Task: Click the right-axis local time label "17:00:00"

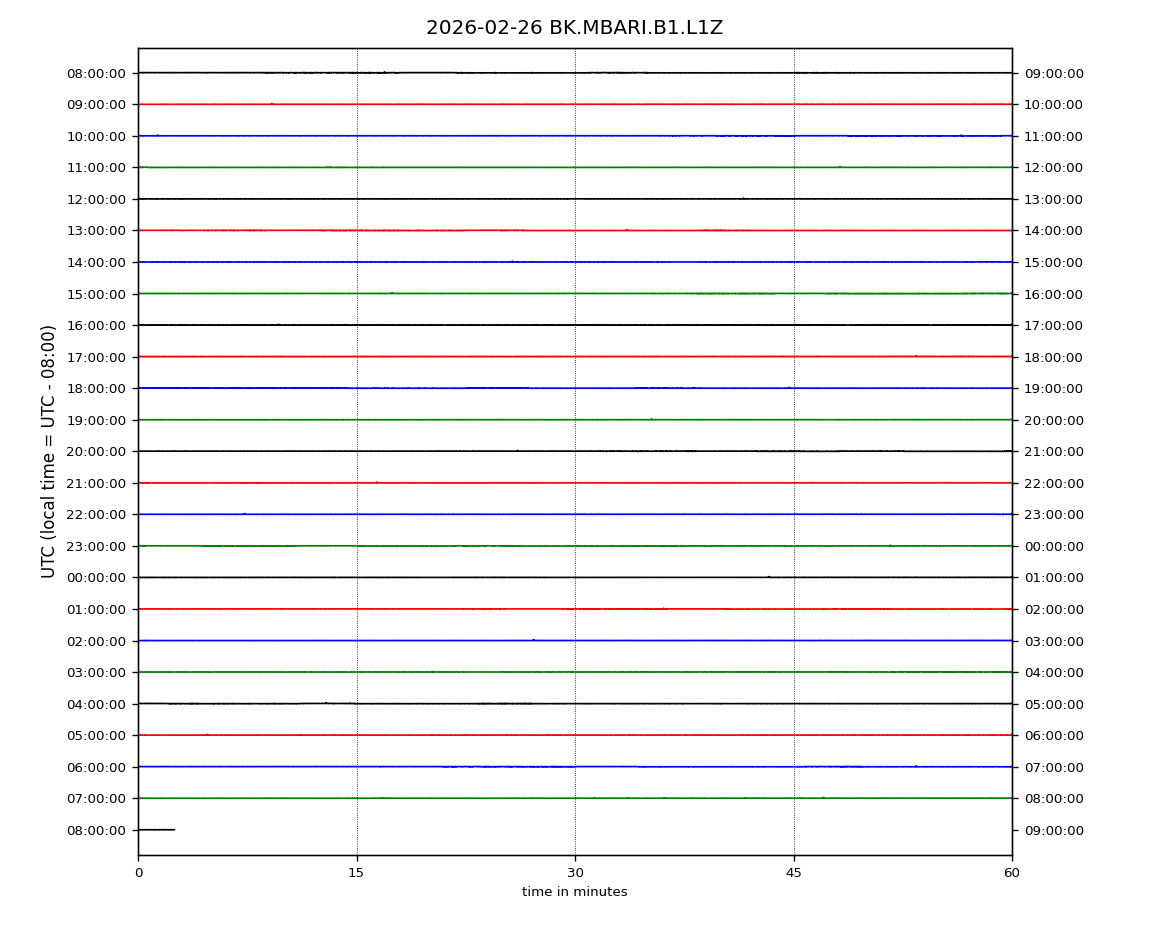Action: (1053, 325)
